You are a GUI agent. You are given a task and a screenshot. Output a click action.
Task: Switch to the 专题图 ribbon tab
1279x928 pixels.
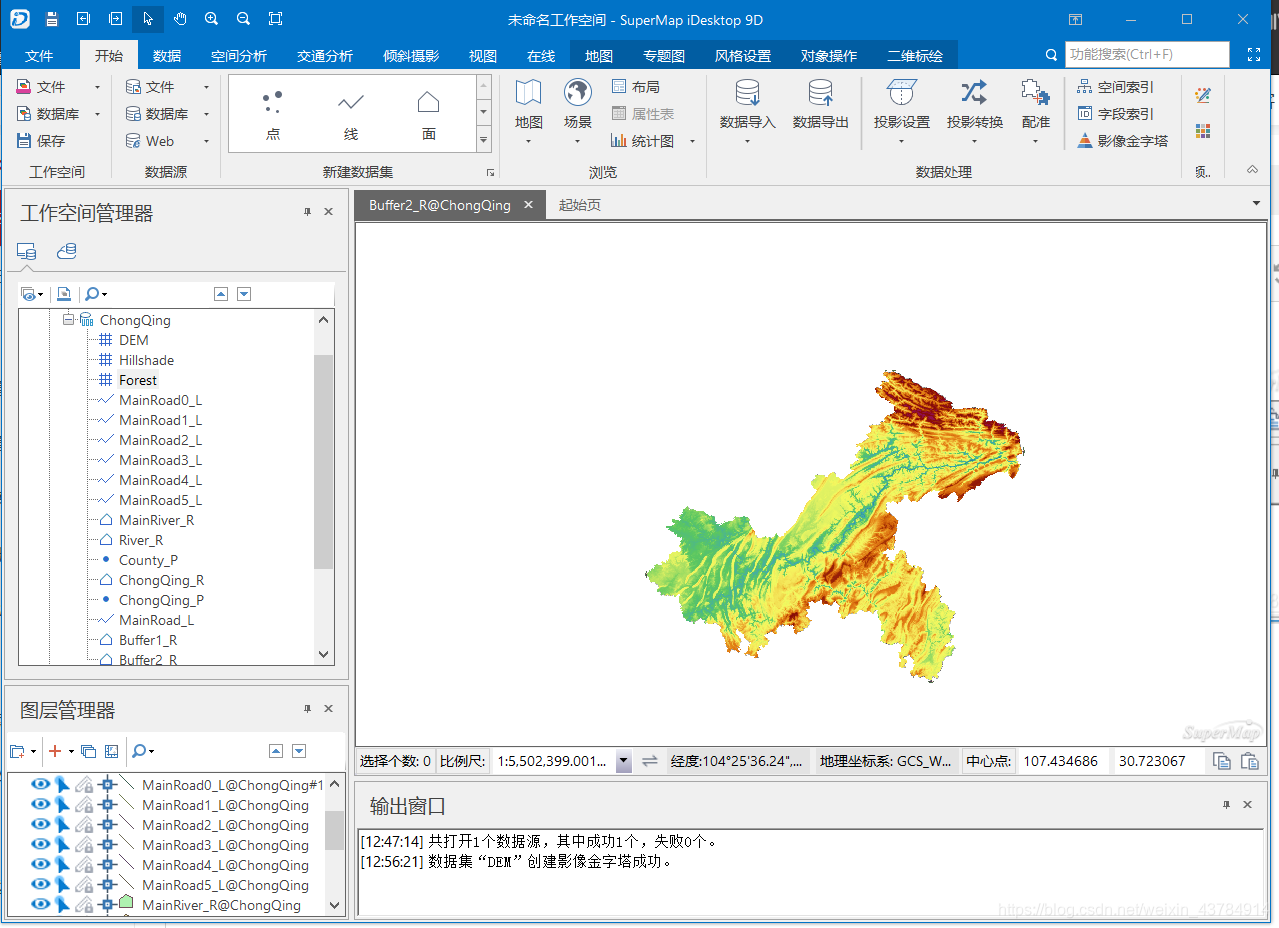[x=664, y=56]
